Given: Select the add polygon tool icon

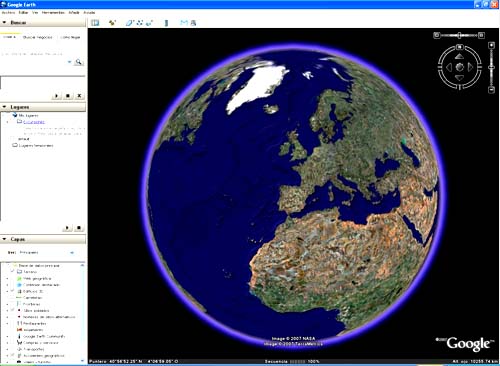Looking at the screenshot, I should point(129,23).
